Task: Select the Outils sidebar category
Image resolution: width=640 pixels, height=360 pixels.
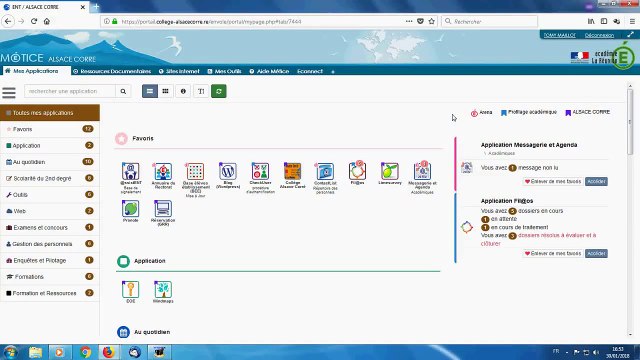Action: (50, 195)
